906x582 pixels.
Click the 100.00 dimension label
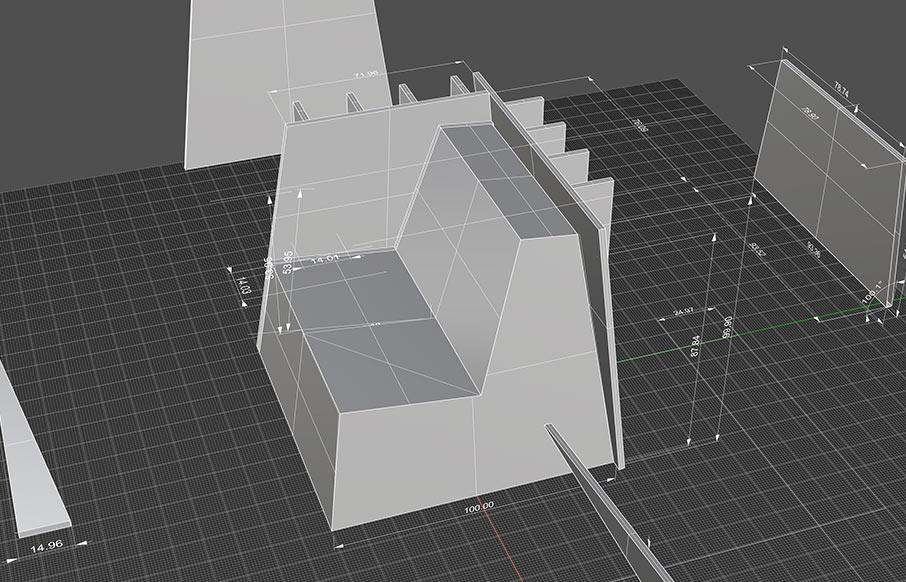[x=480, y=506]
